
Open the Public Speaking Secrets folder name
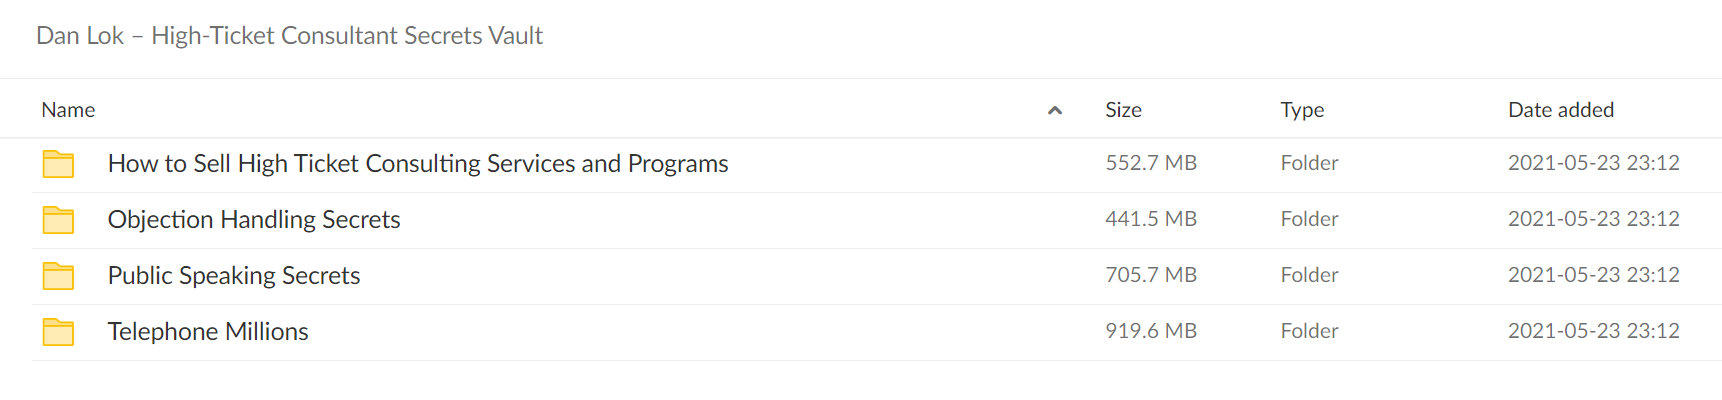click(x=234, y=276)
